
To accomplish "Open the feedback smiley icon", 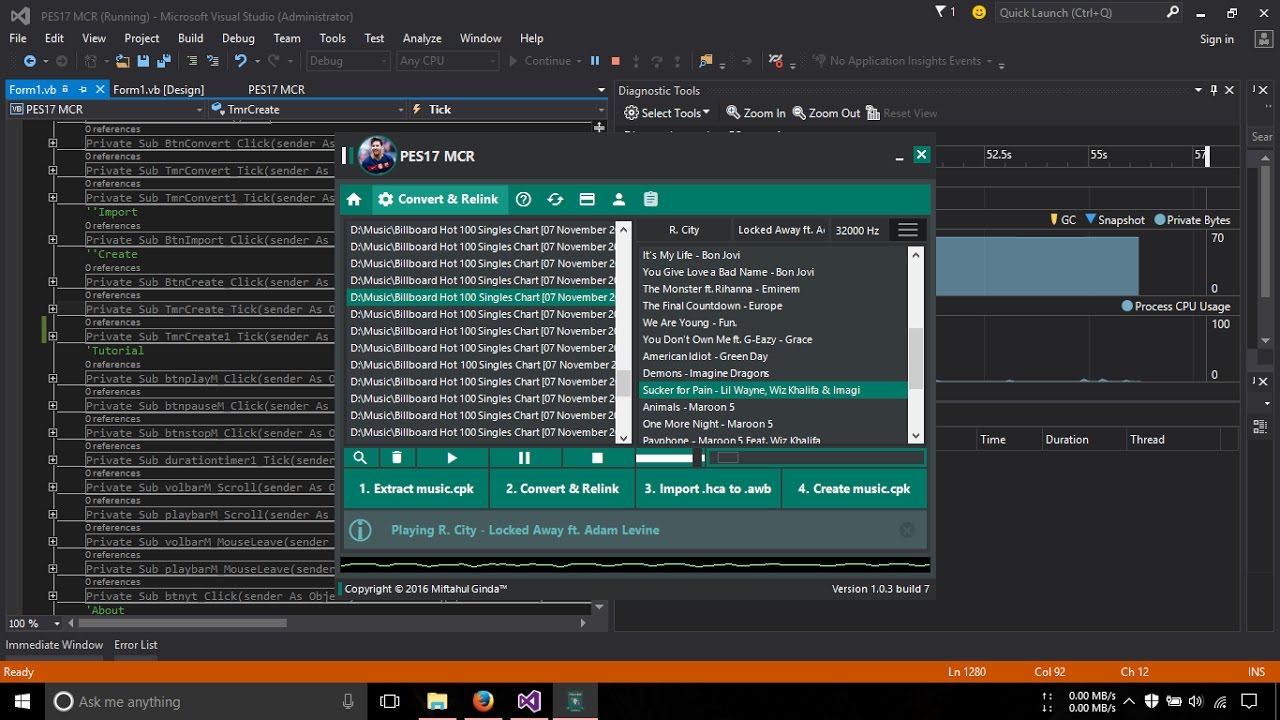I will tap(979, 12).
